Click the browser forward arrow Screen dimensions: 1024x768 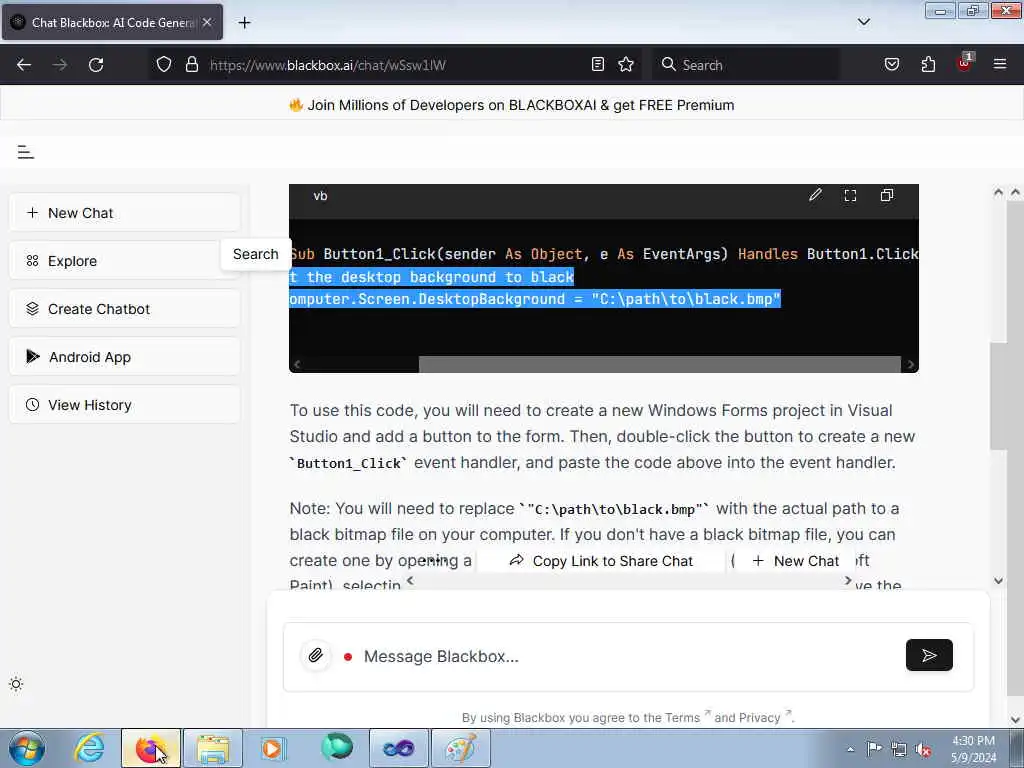click(60, 65)
